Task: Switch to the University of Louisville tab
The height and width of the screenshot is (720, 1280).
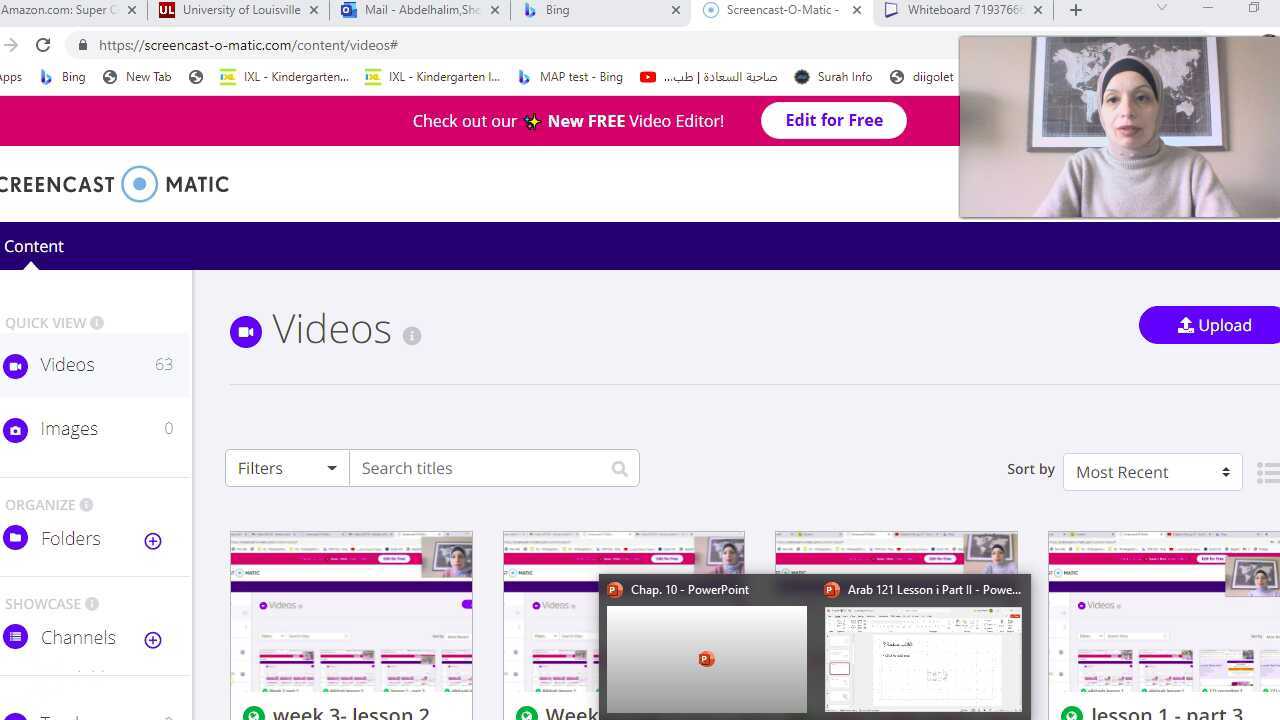Action: coord(238,10)
